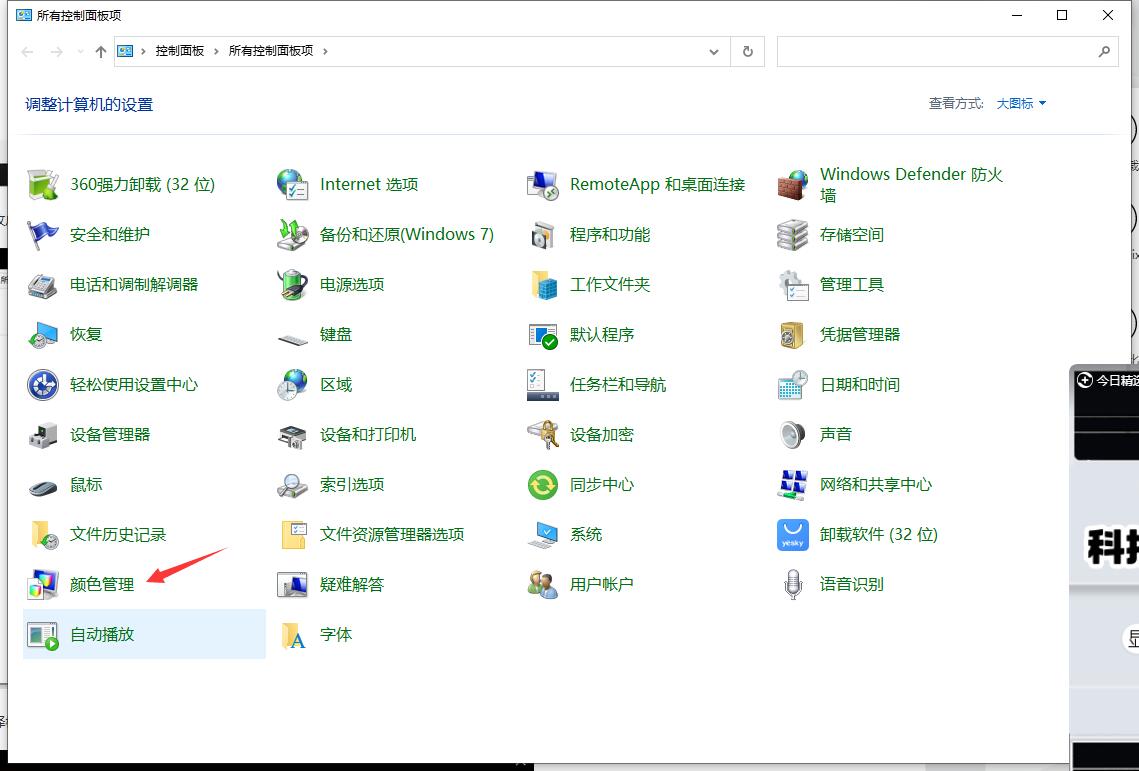Open the 设备管理器 icon
The width and height of the screenshot is (1139, 771).
click(43, 435)
